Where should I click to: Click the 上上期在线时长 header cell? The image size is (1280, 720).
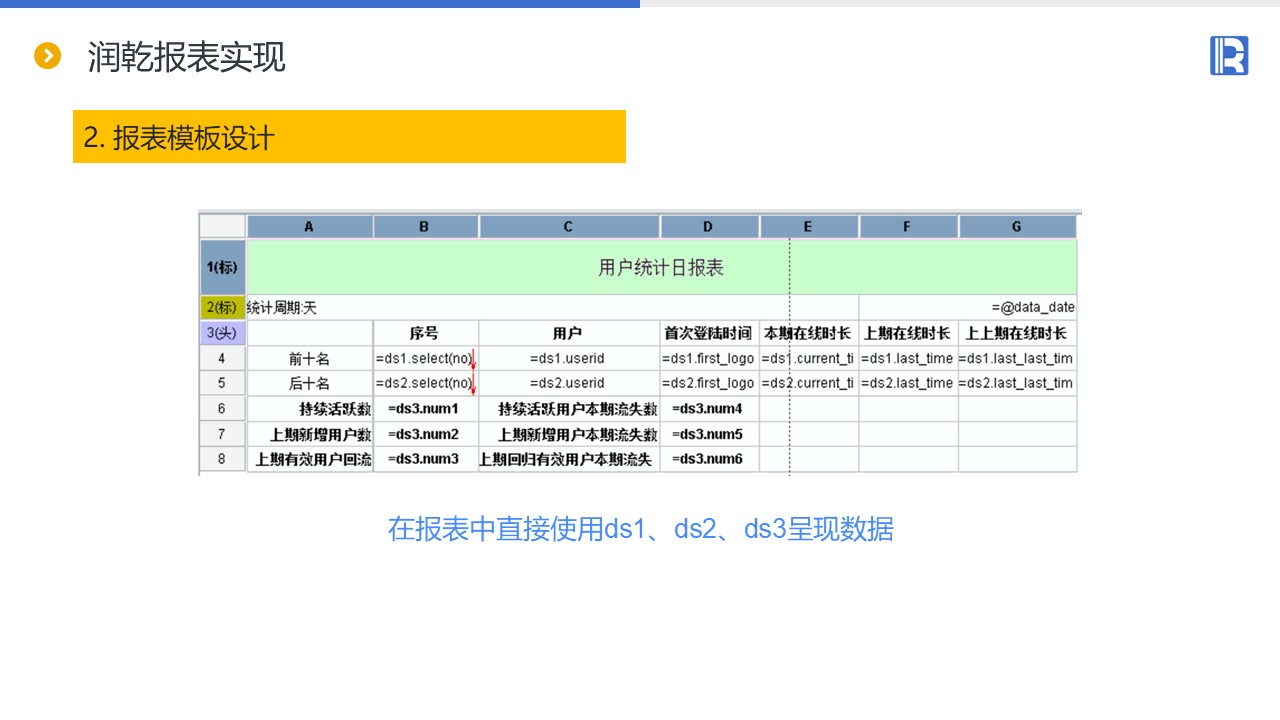coord(1017,333)
